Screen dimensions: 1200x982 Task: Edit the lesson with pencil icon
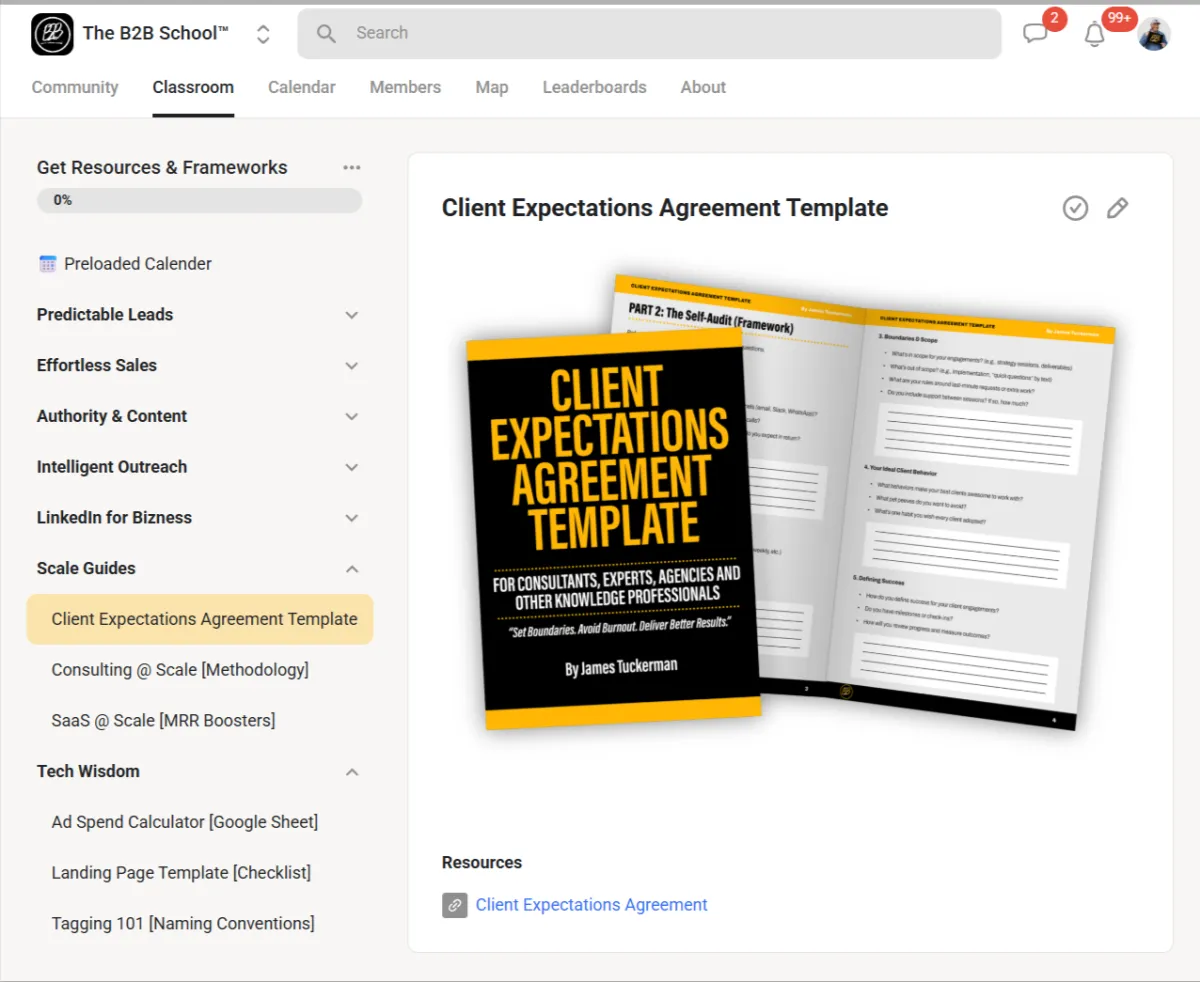click(x=1117, y=208)
